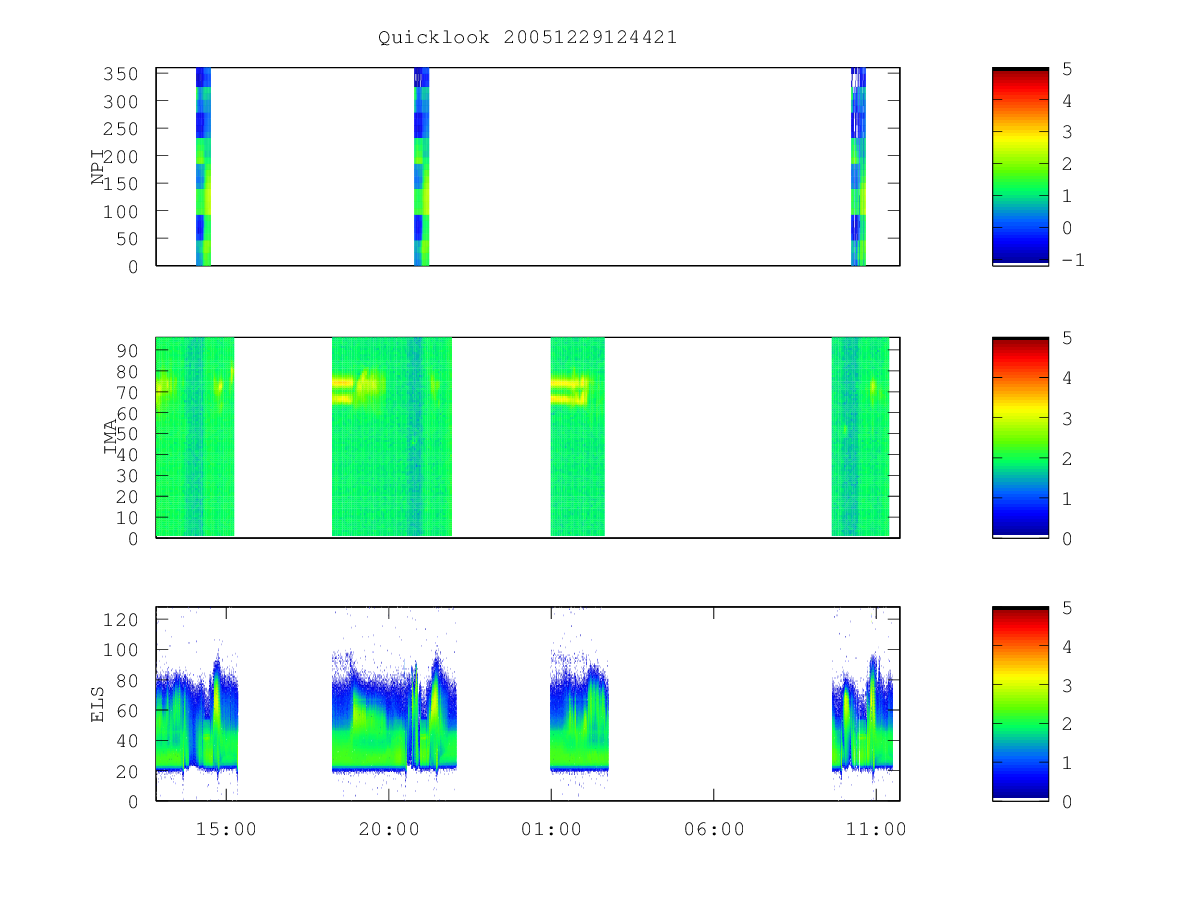Click the 250 tick label on NPI axis
This screenshot has width=1200, height=900.
point(121,129)
